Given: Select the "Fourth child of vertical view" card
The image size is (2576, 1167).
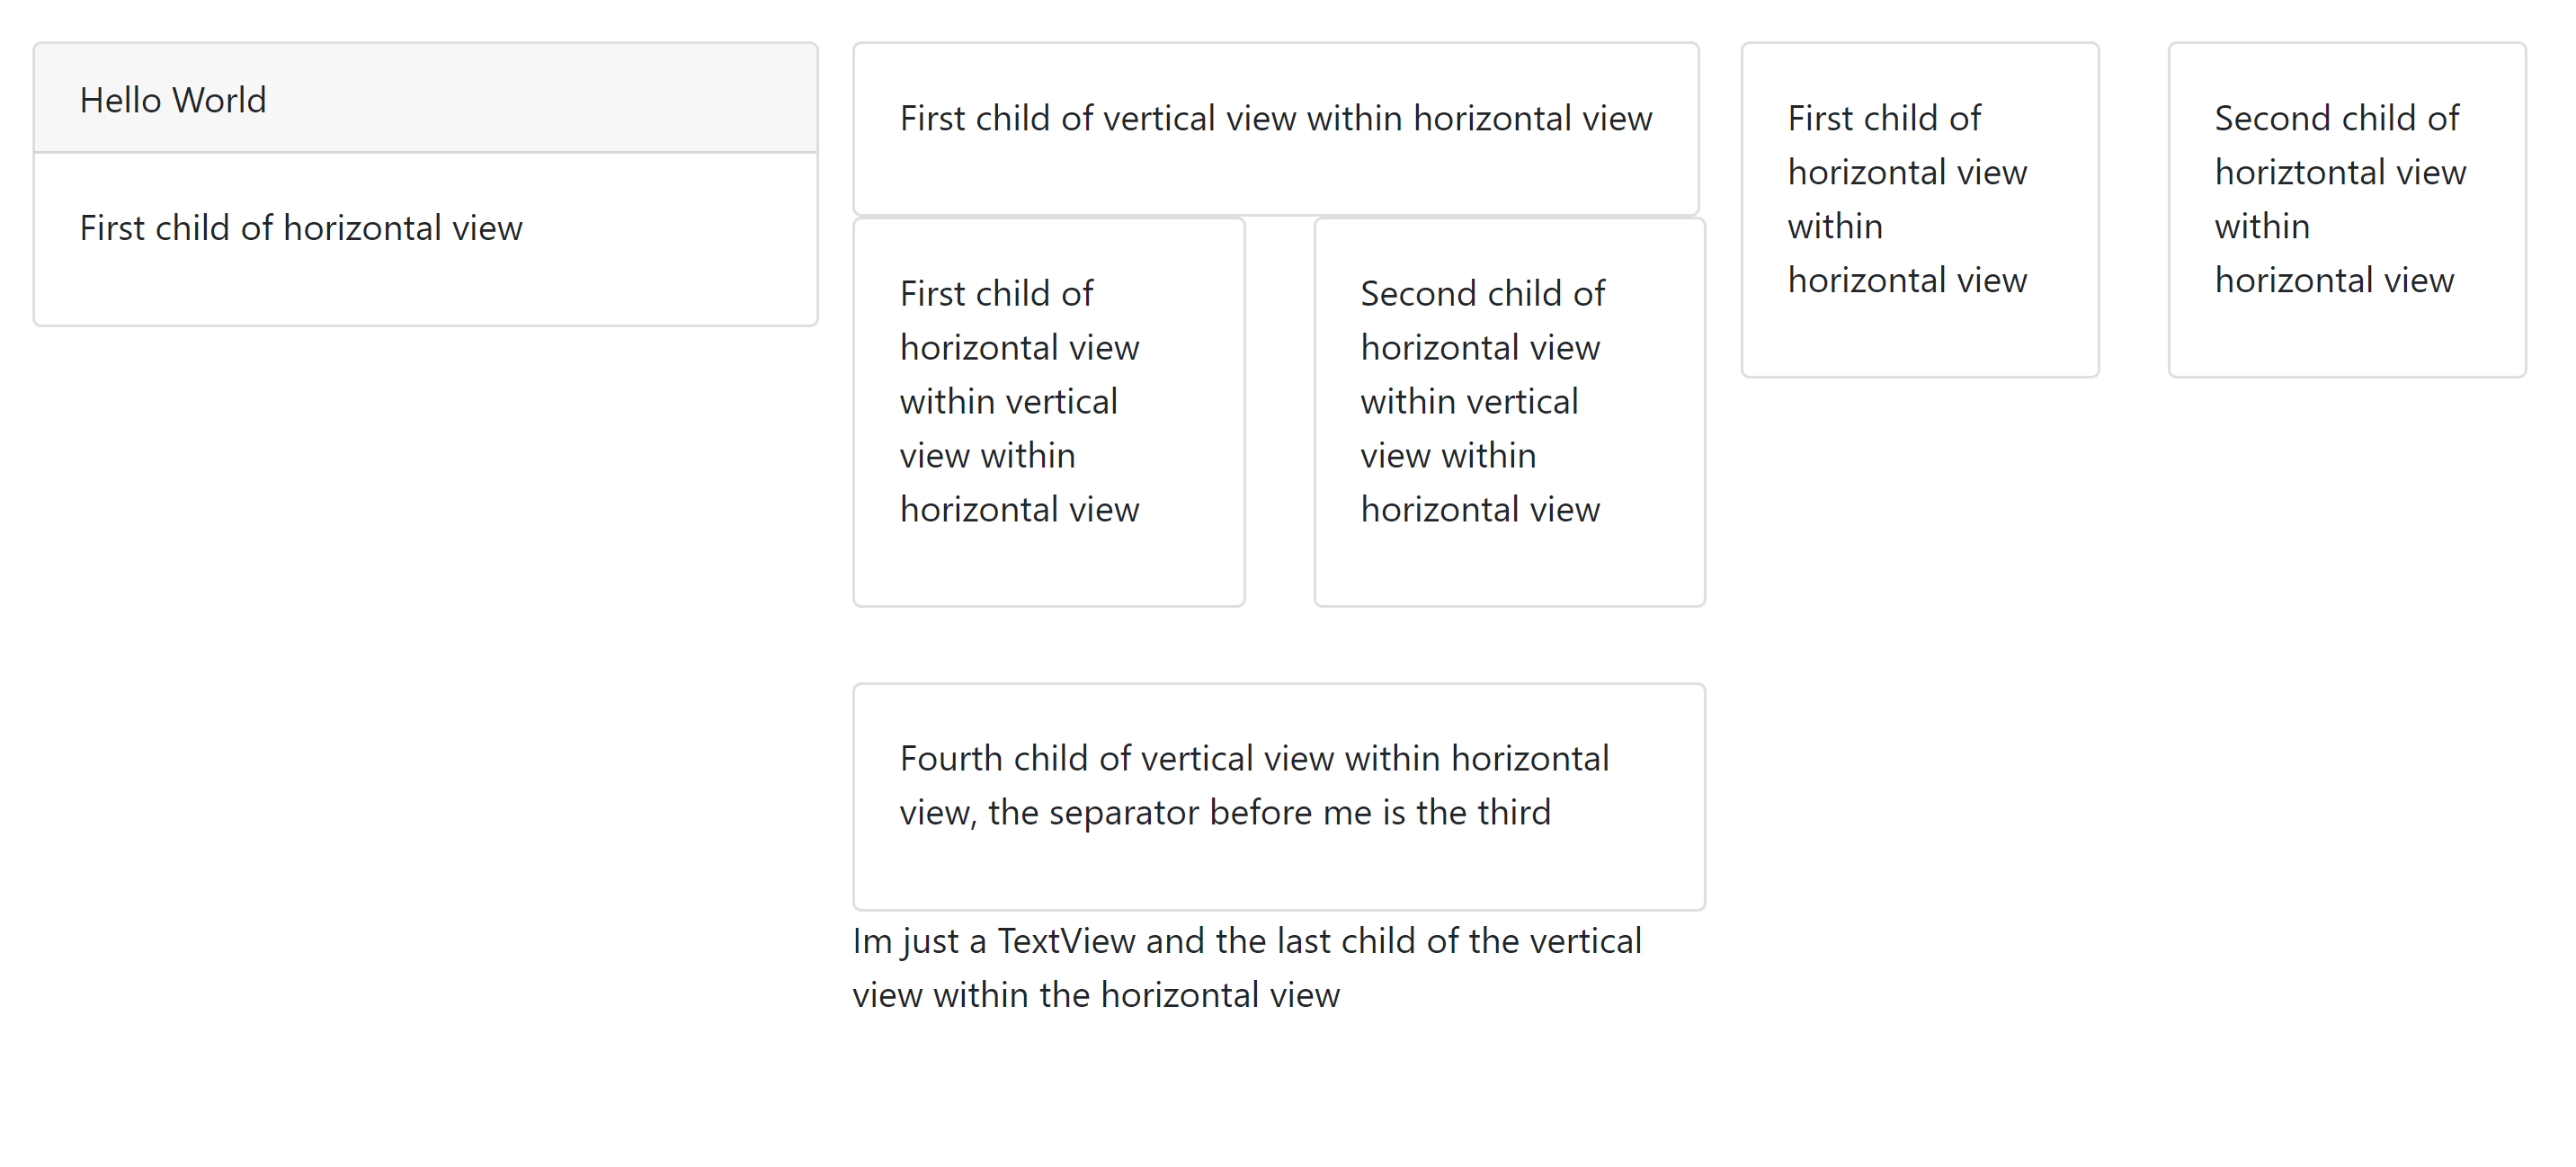Looking at the screenshot, I should coord(1278,796).
